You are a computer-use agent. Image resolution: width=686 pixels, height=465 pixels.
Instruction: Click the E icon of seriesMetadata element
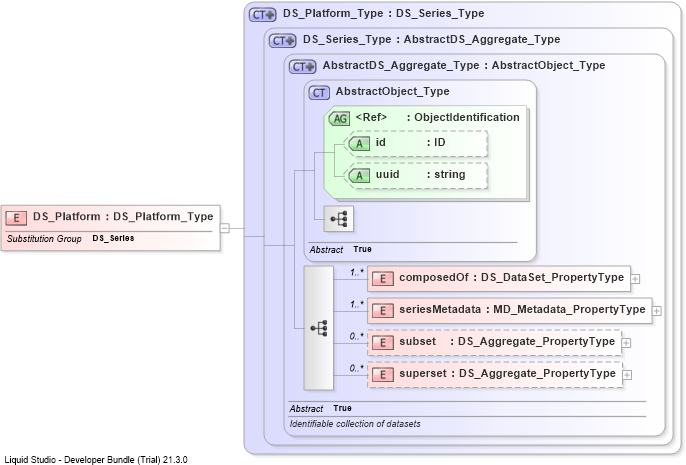click(x=383, y=310)
